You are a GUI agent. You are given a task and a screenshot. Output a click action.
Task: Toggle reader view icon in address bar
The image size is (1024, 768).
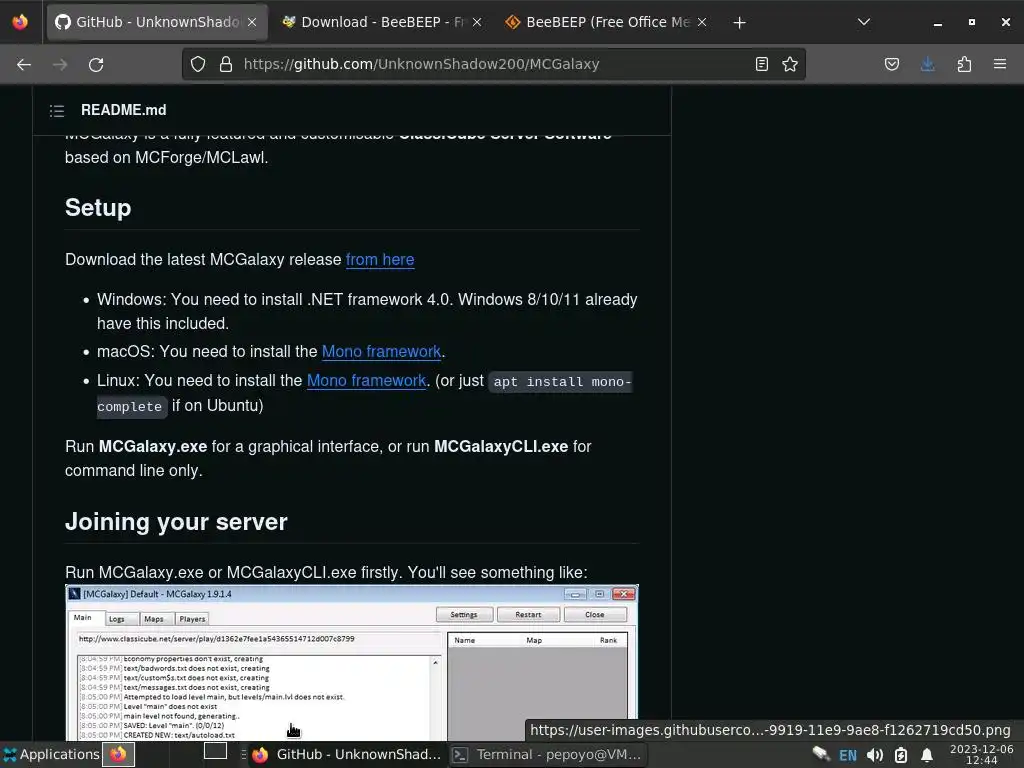[x=761, y=64]
